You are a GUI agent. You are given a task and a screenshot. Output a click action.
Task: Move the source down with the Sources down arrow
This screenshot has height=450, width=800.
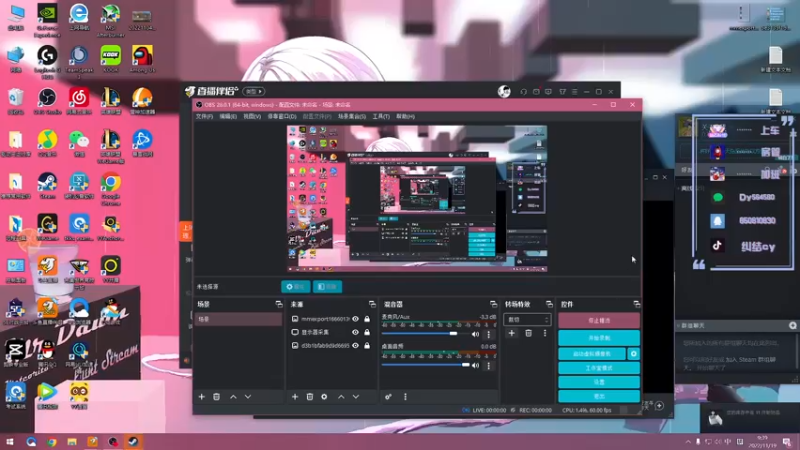pos(356,396)
